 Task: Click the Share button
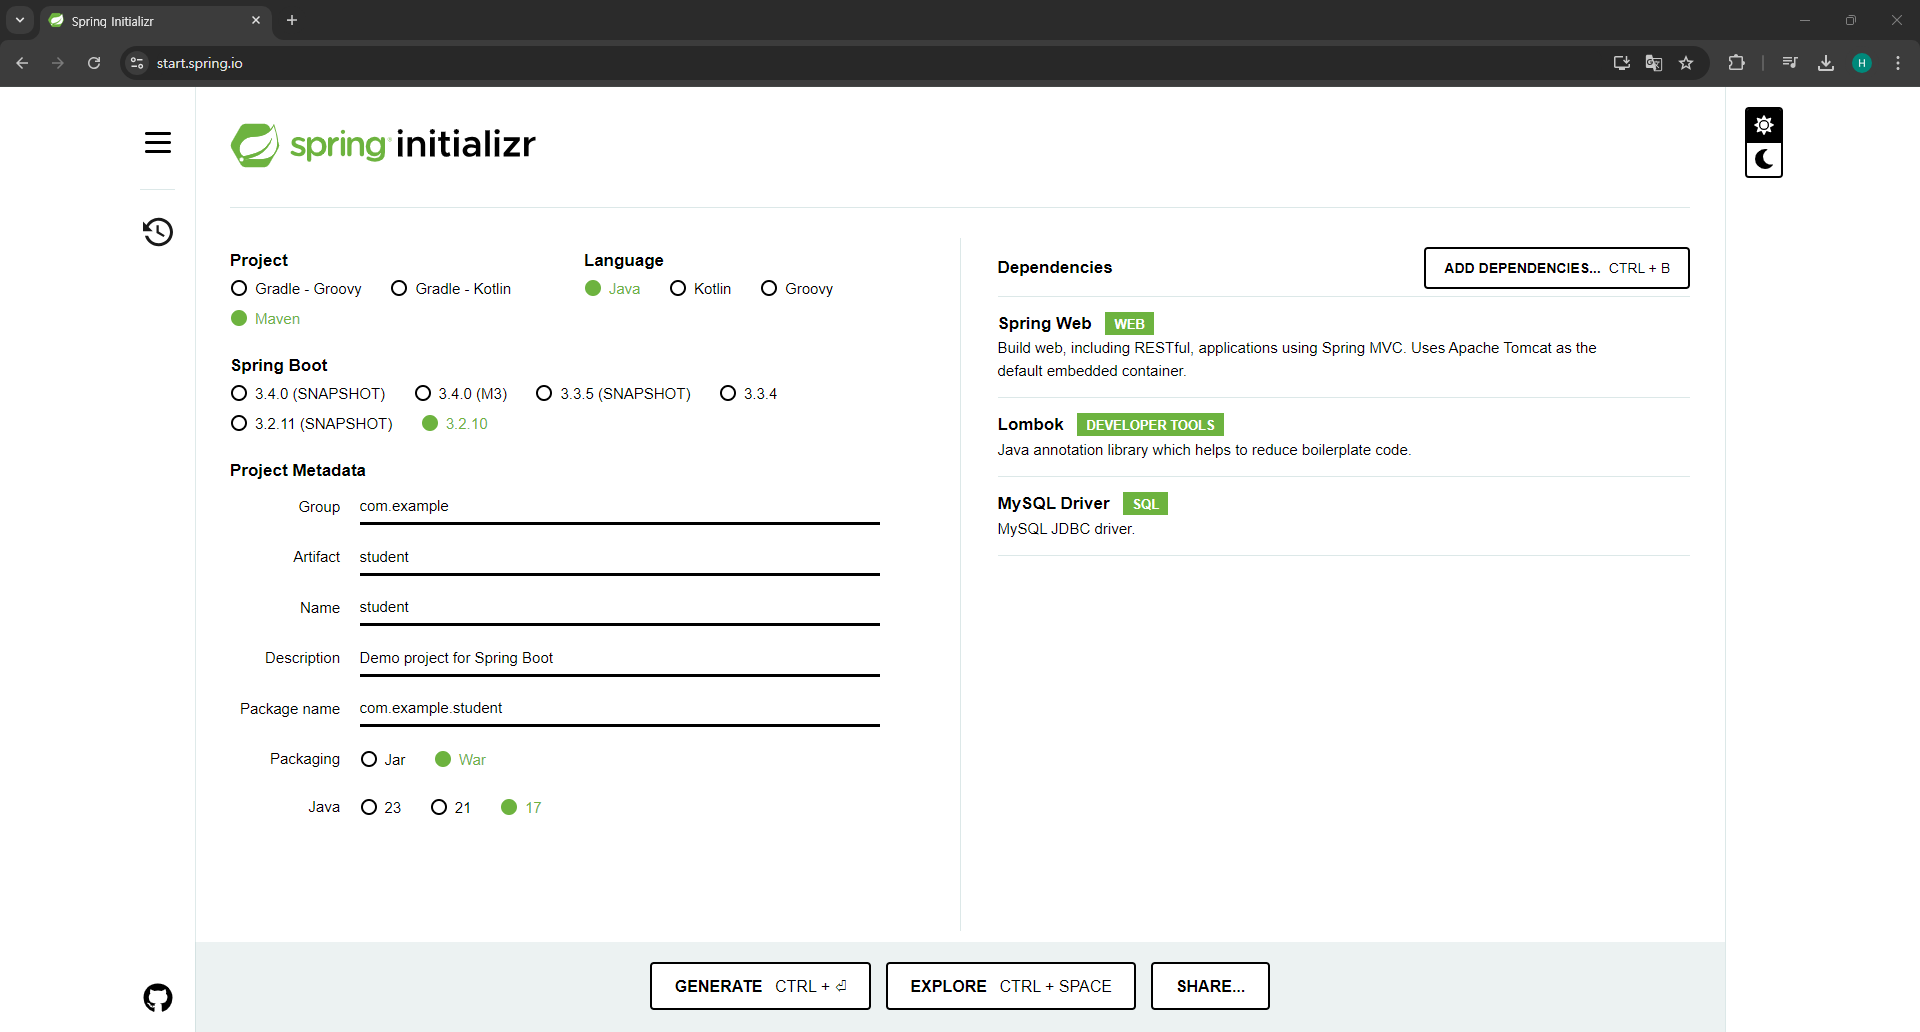click(1210, 986)
